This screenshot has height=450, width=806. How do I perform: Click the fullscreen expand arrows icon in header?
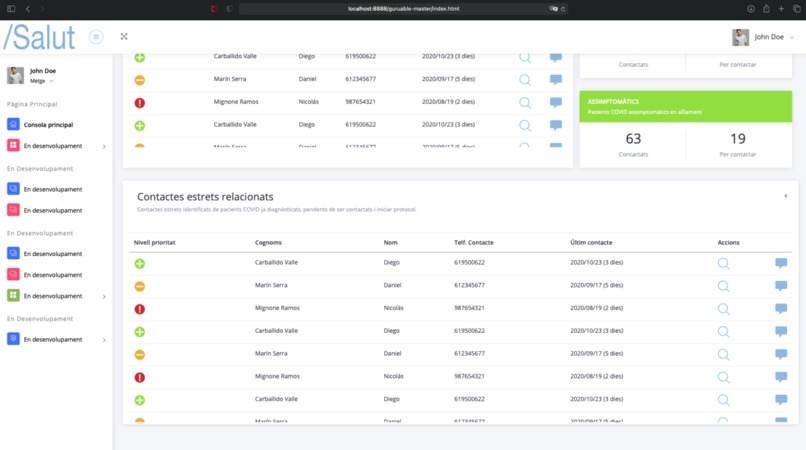tap(124, 37)
